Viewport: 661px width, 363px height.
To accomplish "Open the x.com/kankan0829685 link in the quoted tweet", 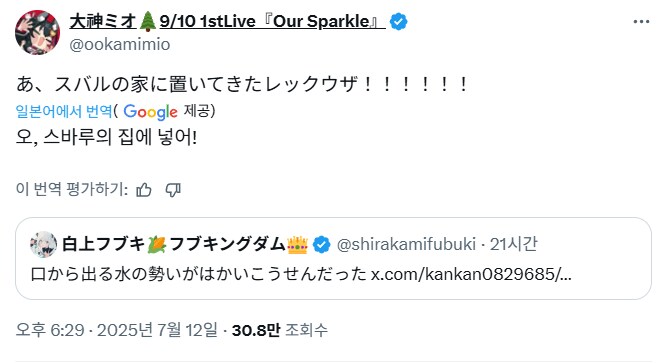I will point(471,274).
